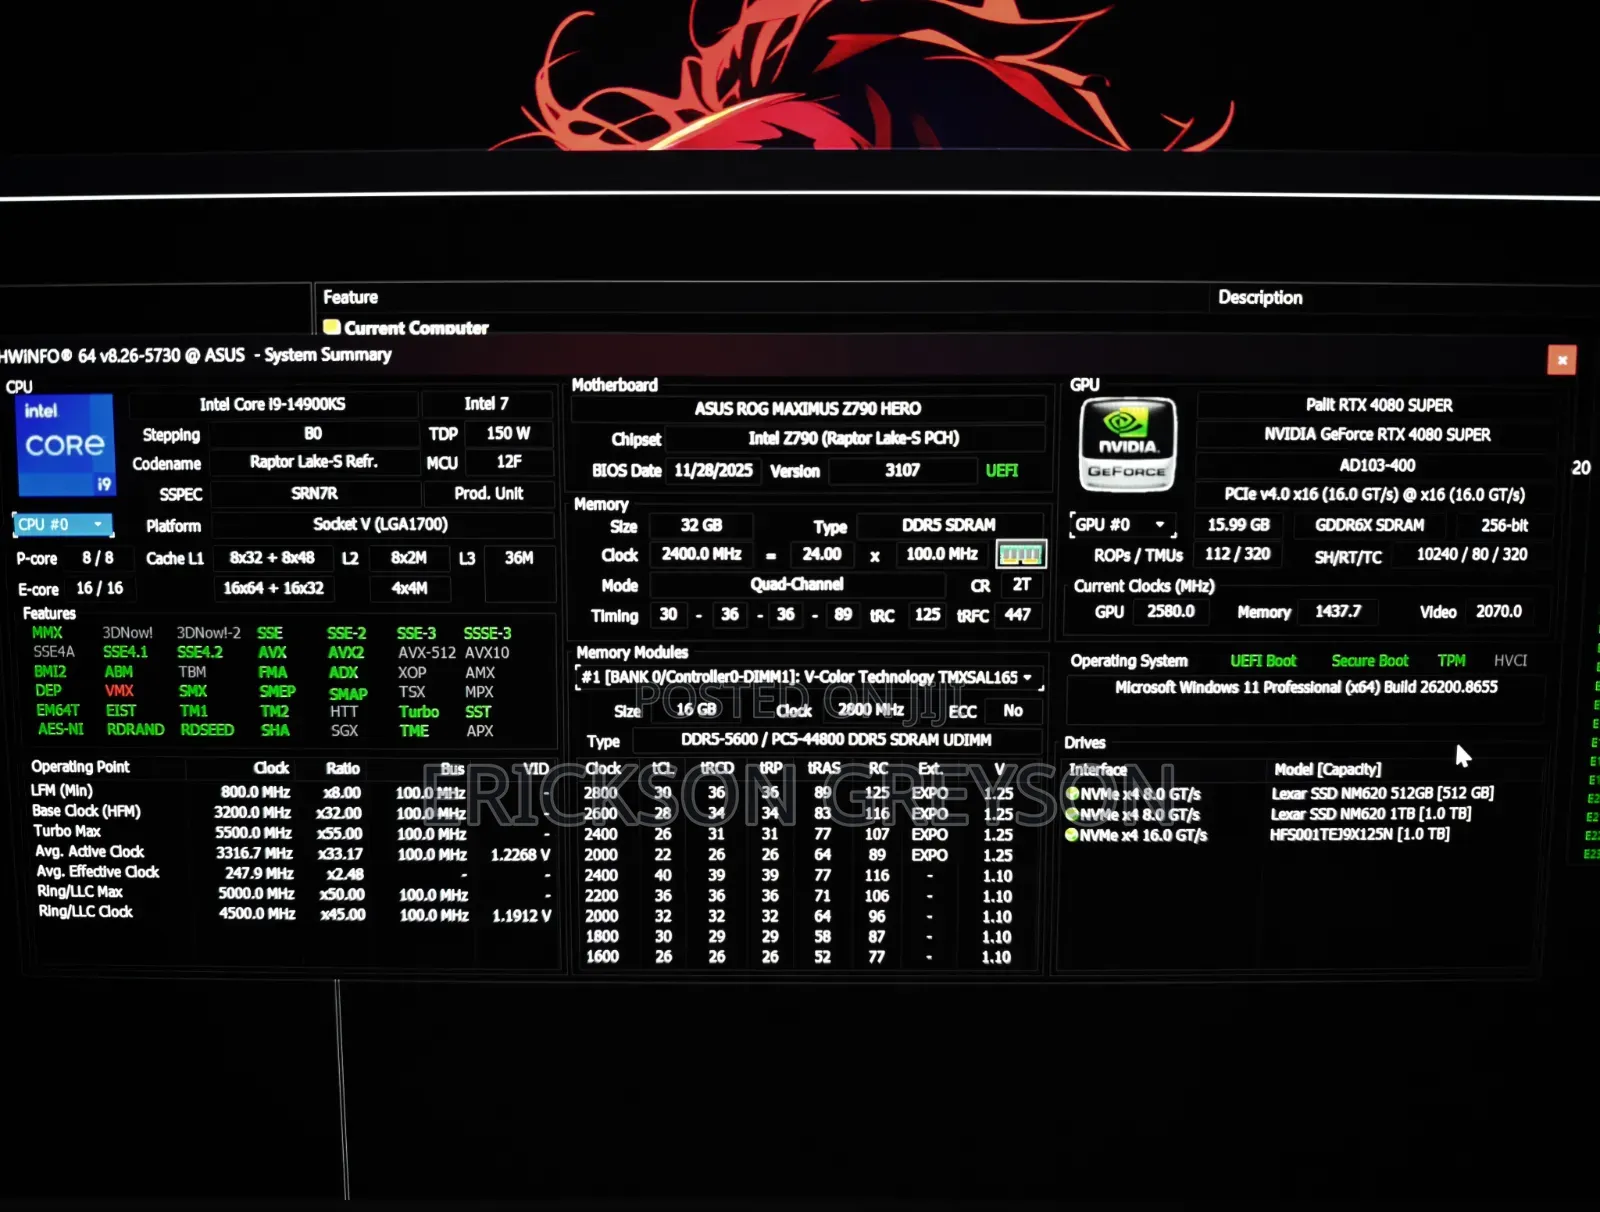Image resolution: width=1600 pixels, height=1212 pixels.
Task: Click the yellow Current Computer folder icon
Action: tap(331, 327)
